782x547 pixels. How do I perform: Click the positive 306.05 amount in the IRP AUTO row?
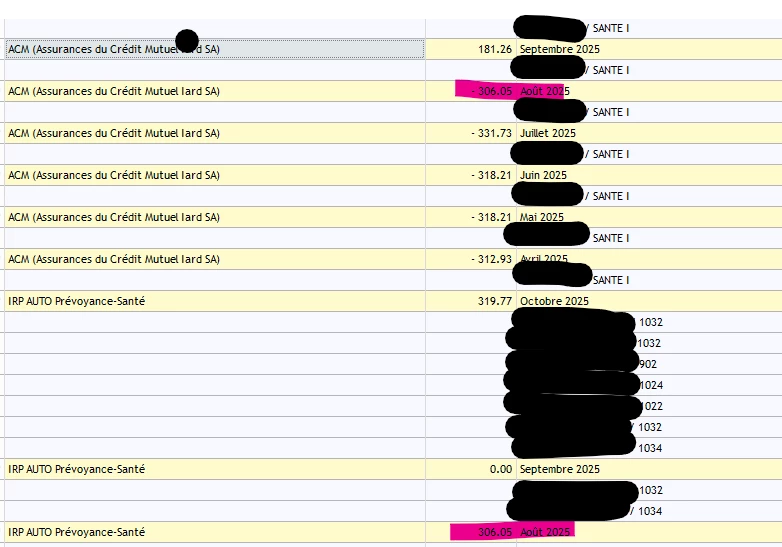click(x=471, y=532)
